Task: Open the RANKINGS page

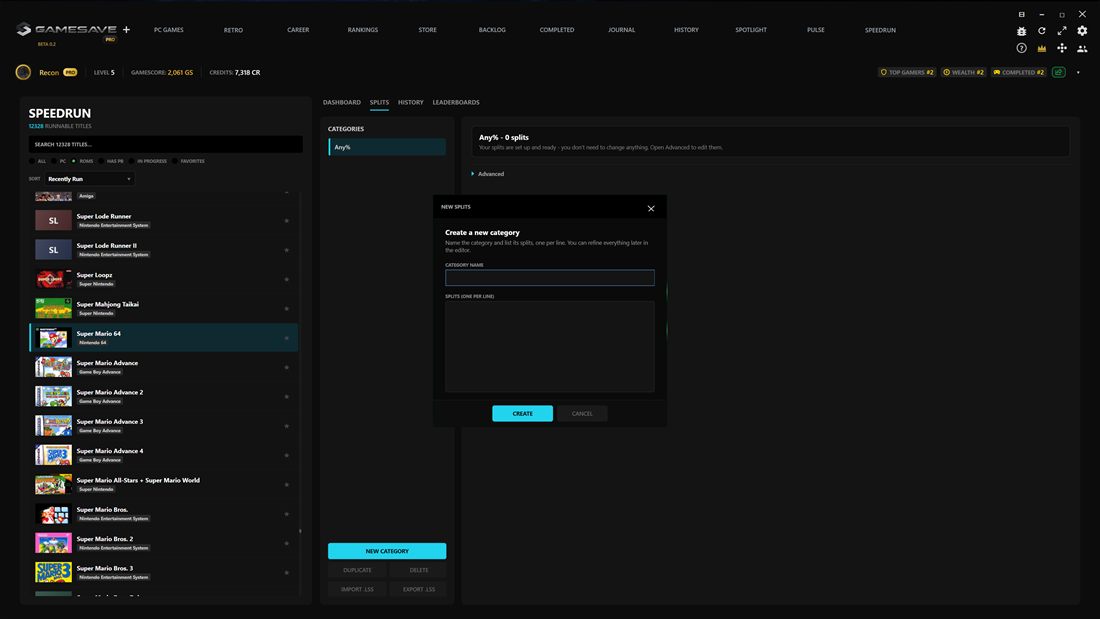Action: click(363, 30)
